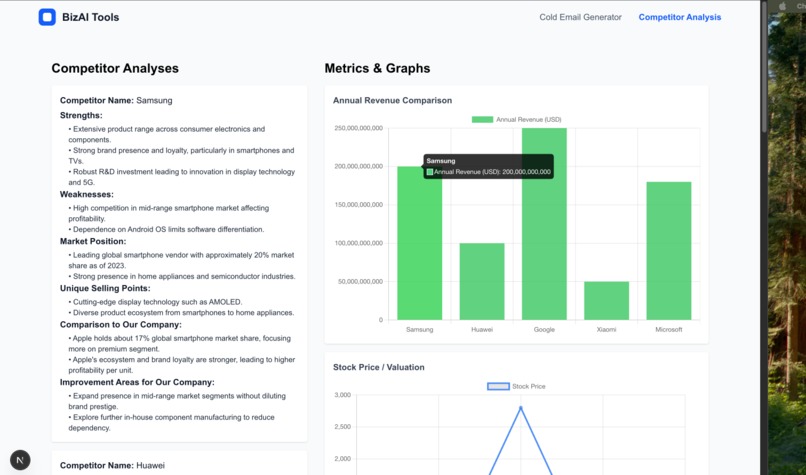Click the Weaknesses: subheading
The width and height of the screenshot is (806, 475).
click(x=86, y=194)
